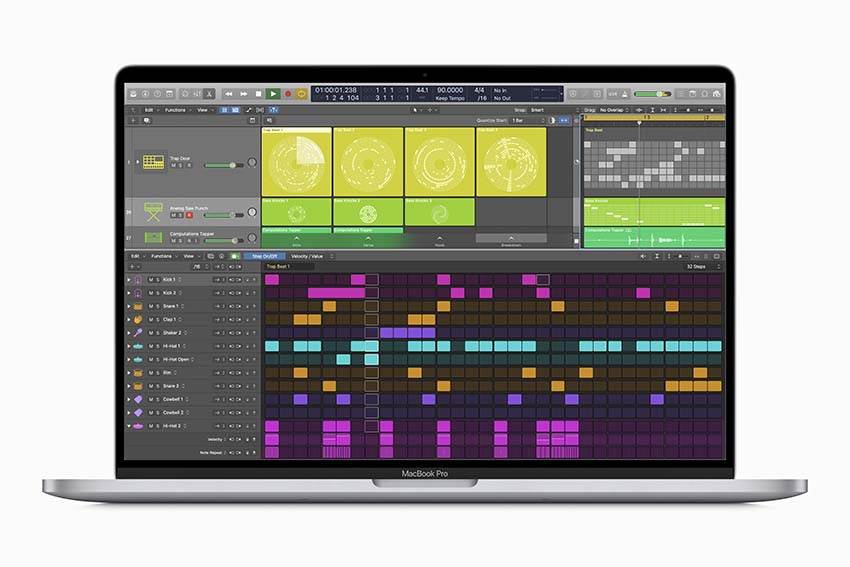Click the tempo value 90.0000

click(x=450, y=90)
